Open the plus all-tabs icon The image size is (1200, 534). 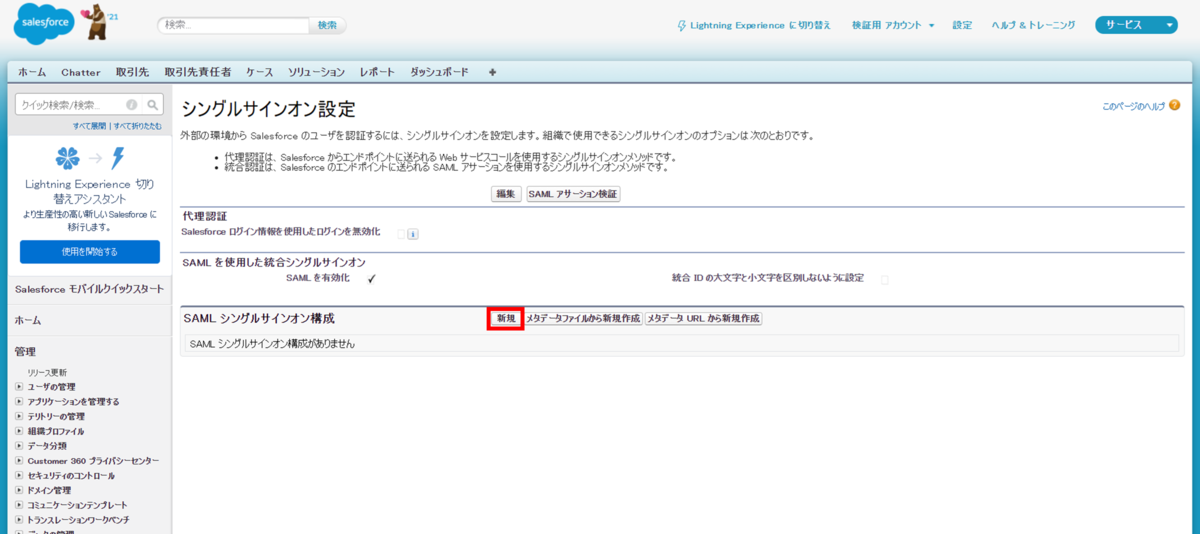(x=492, y=72)
